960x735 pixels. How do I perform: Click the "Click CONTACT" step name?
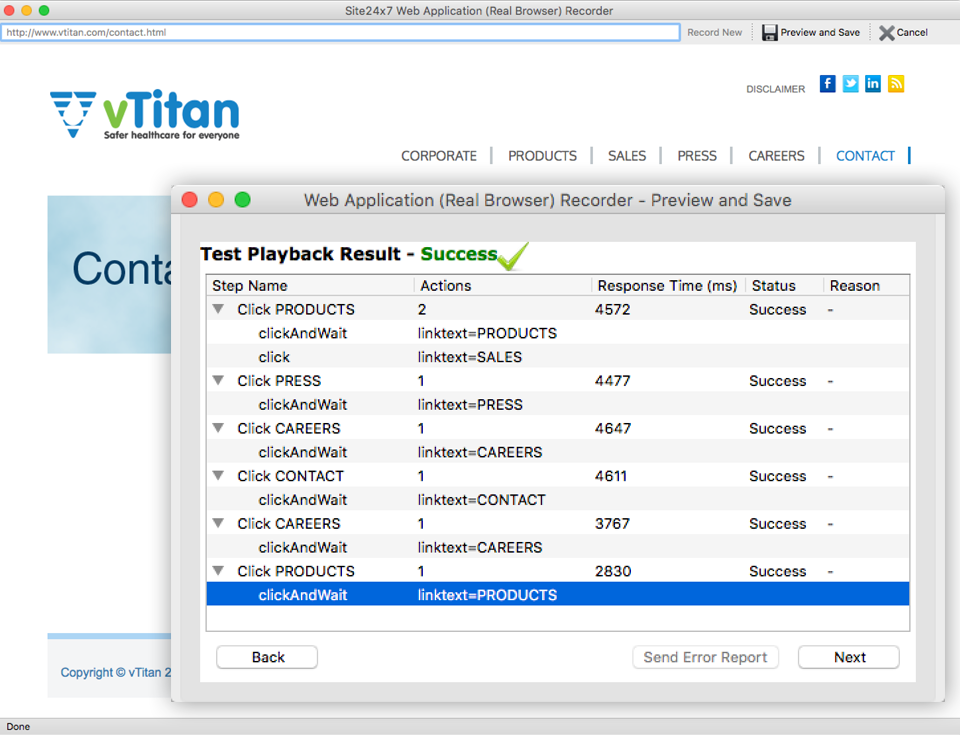[291, 476]
